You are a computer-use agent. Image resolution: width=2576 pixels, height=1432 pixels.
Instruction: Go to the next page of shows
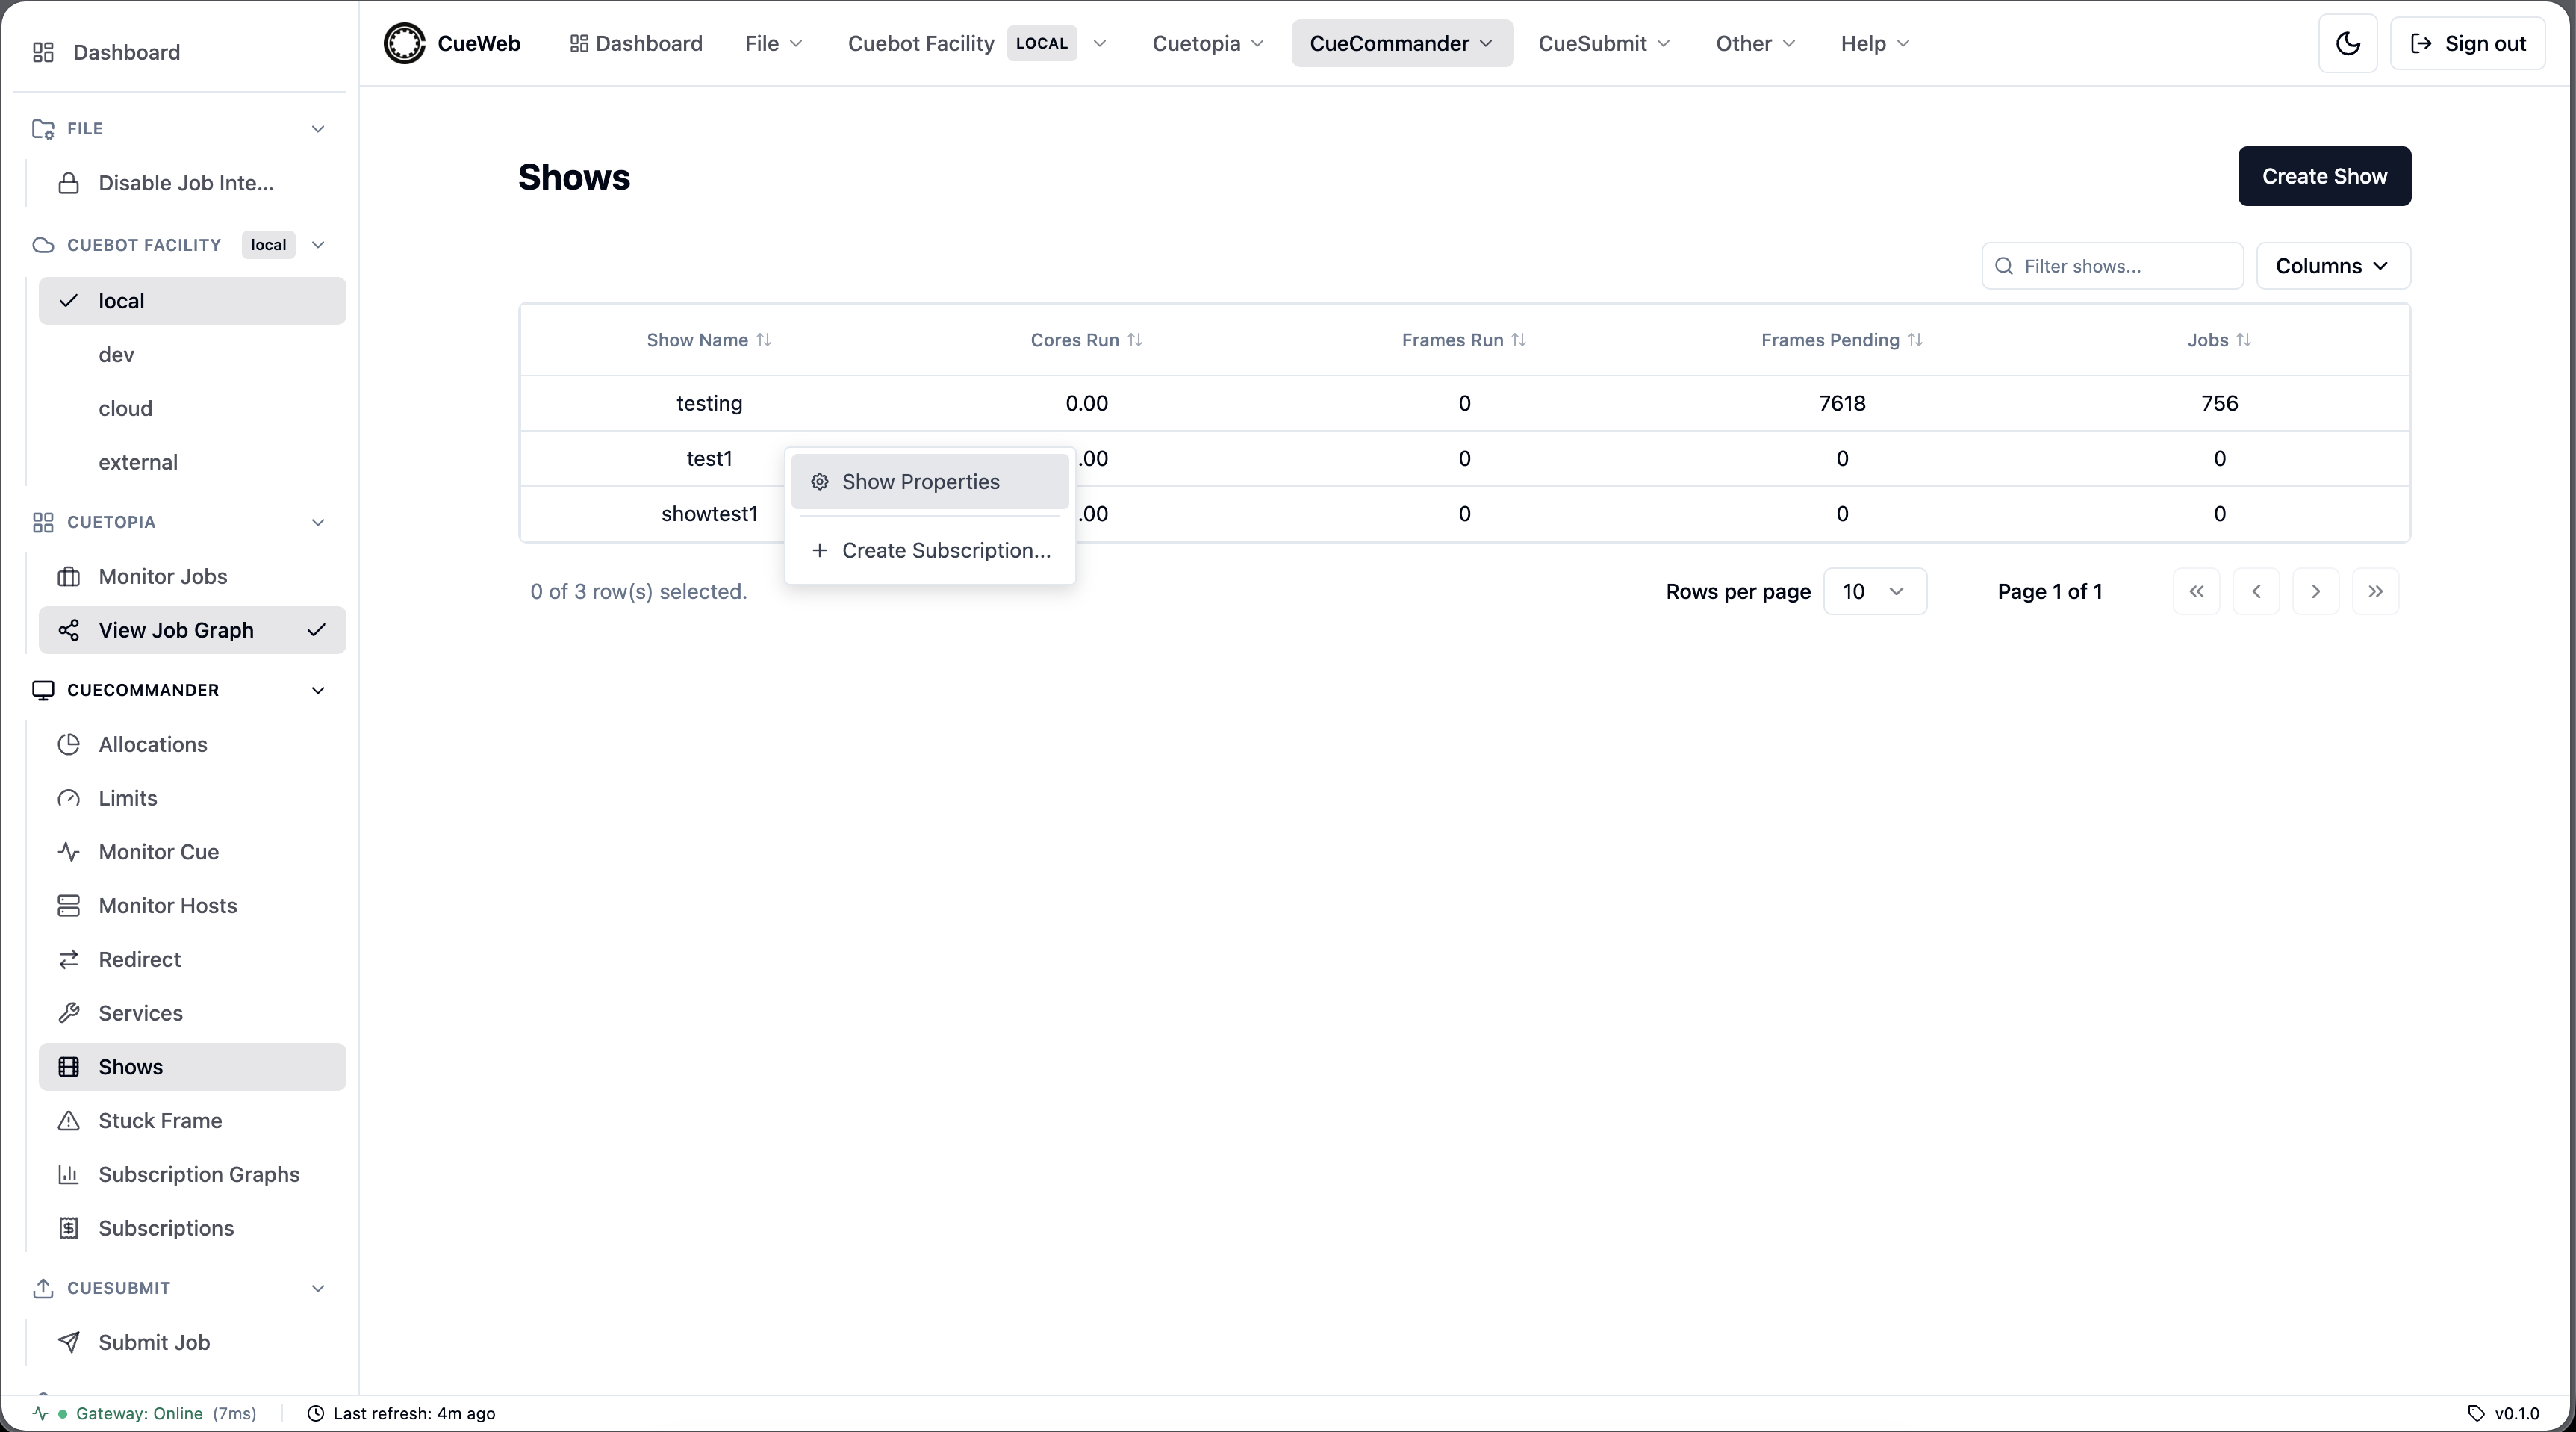point(2315,591)
